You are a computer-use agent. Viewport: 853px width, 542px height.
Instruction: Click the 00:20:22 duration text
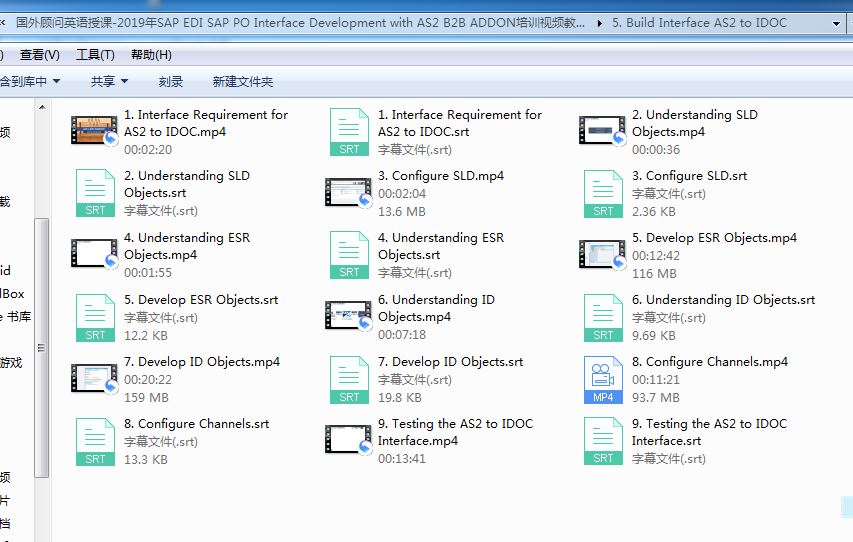click(147, 380)
